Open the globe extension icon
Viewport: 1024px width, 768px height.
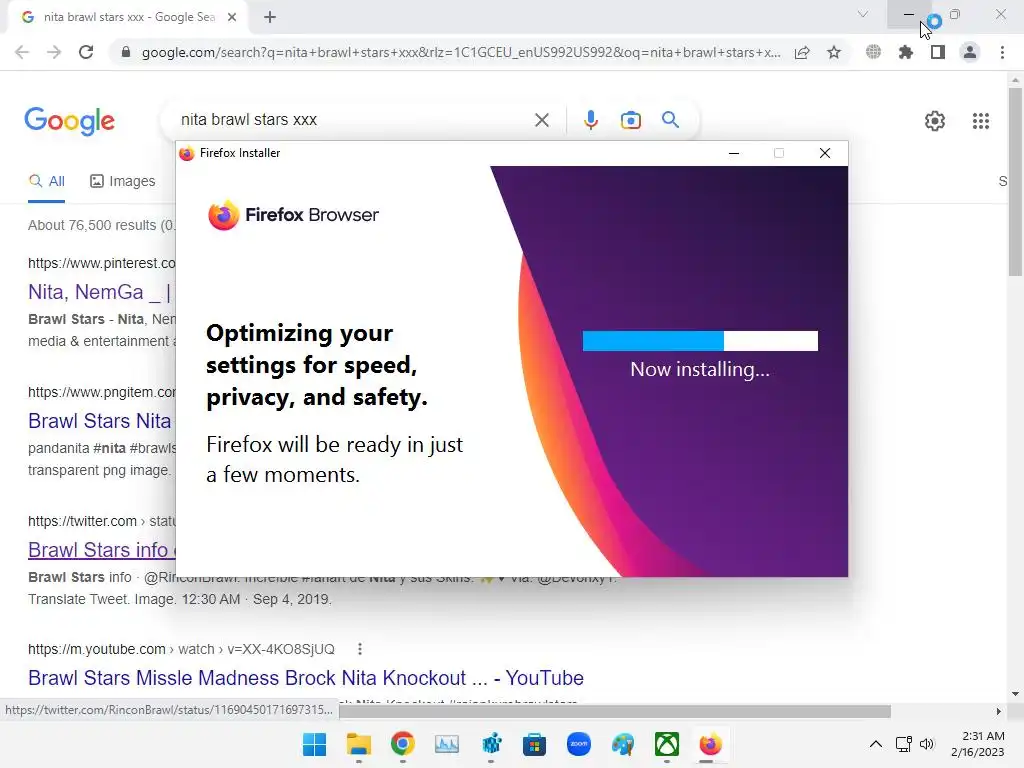coord(873,52)
